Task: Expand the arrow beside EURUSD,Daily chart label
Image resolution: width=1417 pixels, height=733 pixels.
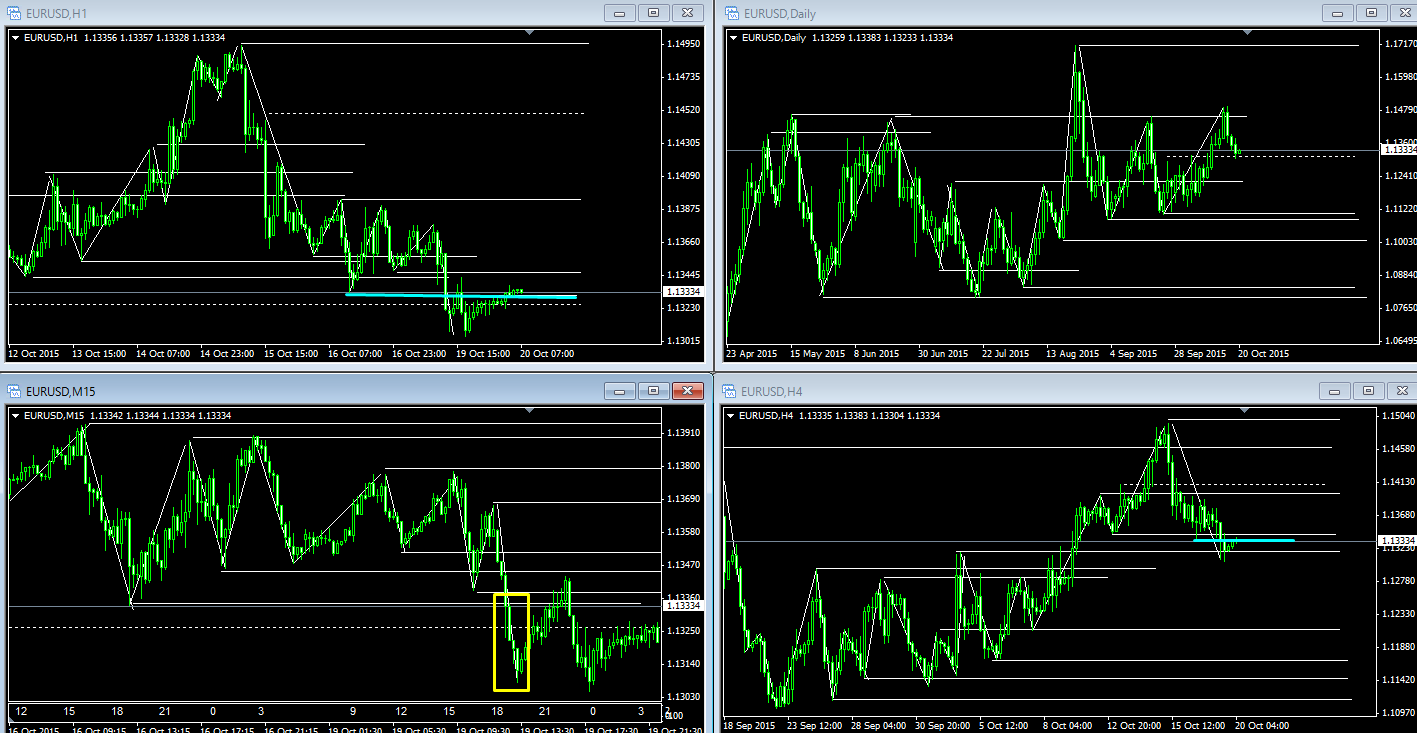Action: (734, 38)
